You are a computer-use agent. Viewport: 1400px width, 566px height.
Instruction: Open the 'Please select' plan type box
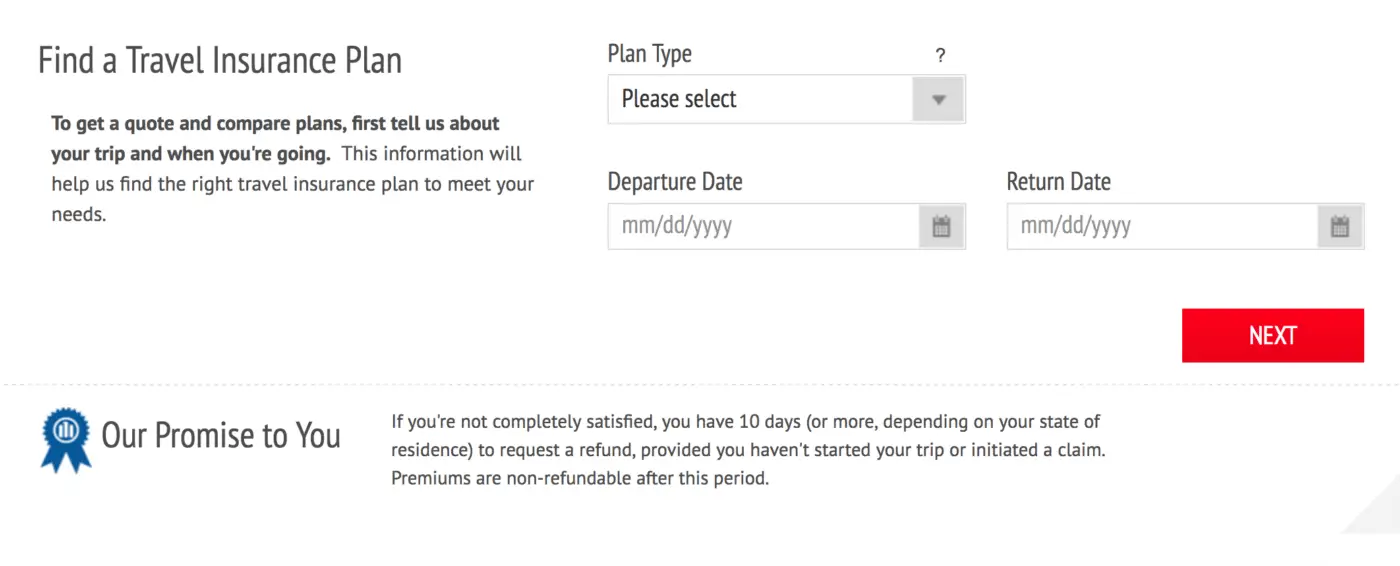(x=786, y=99)
